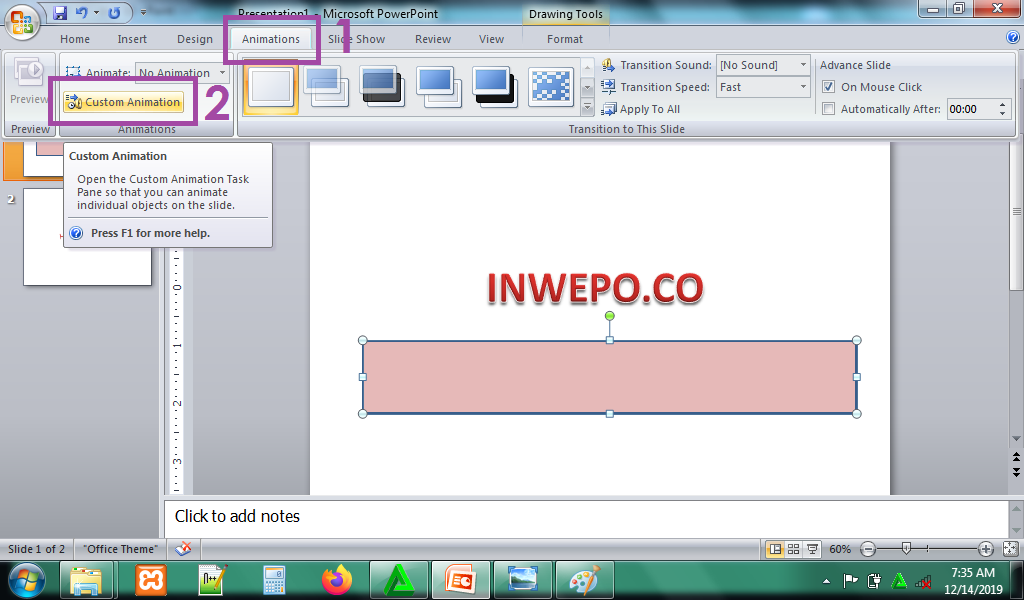This screenshot has height=600, width=1024.
Task: Start Slide Show view from status bar
Action: coord(812,549)
